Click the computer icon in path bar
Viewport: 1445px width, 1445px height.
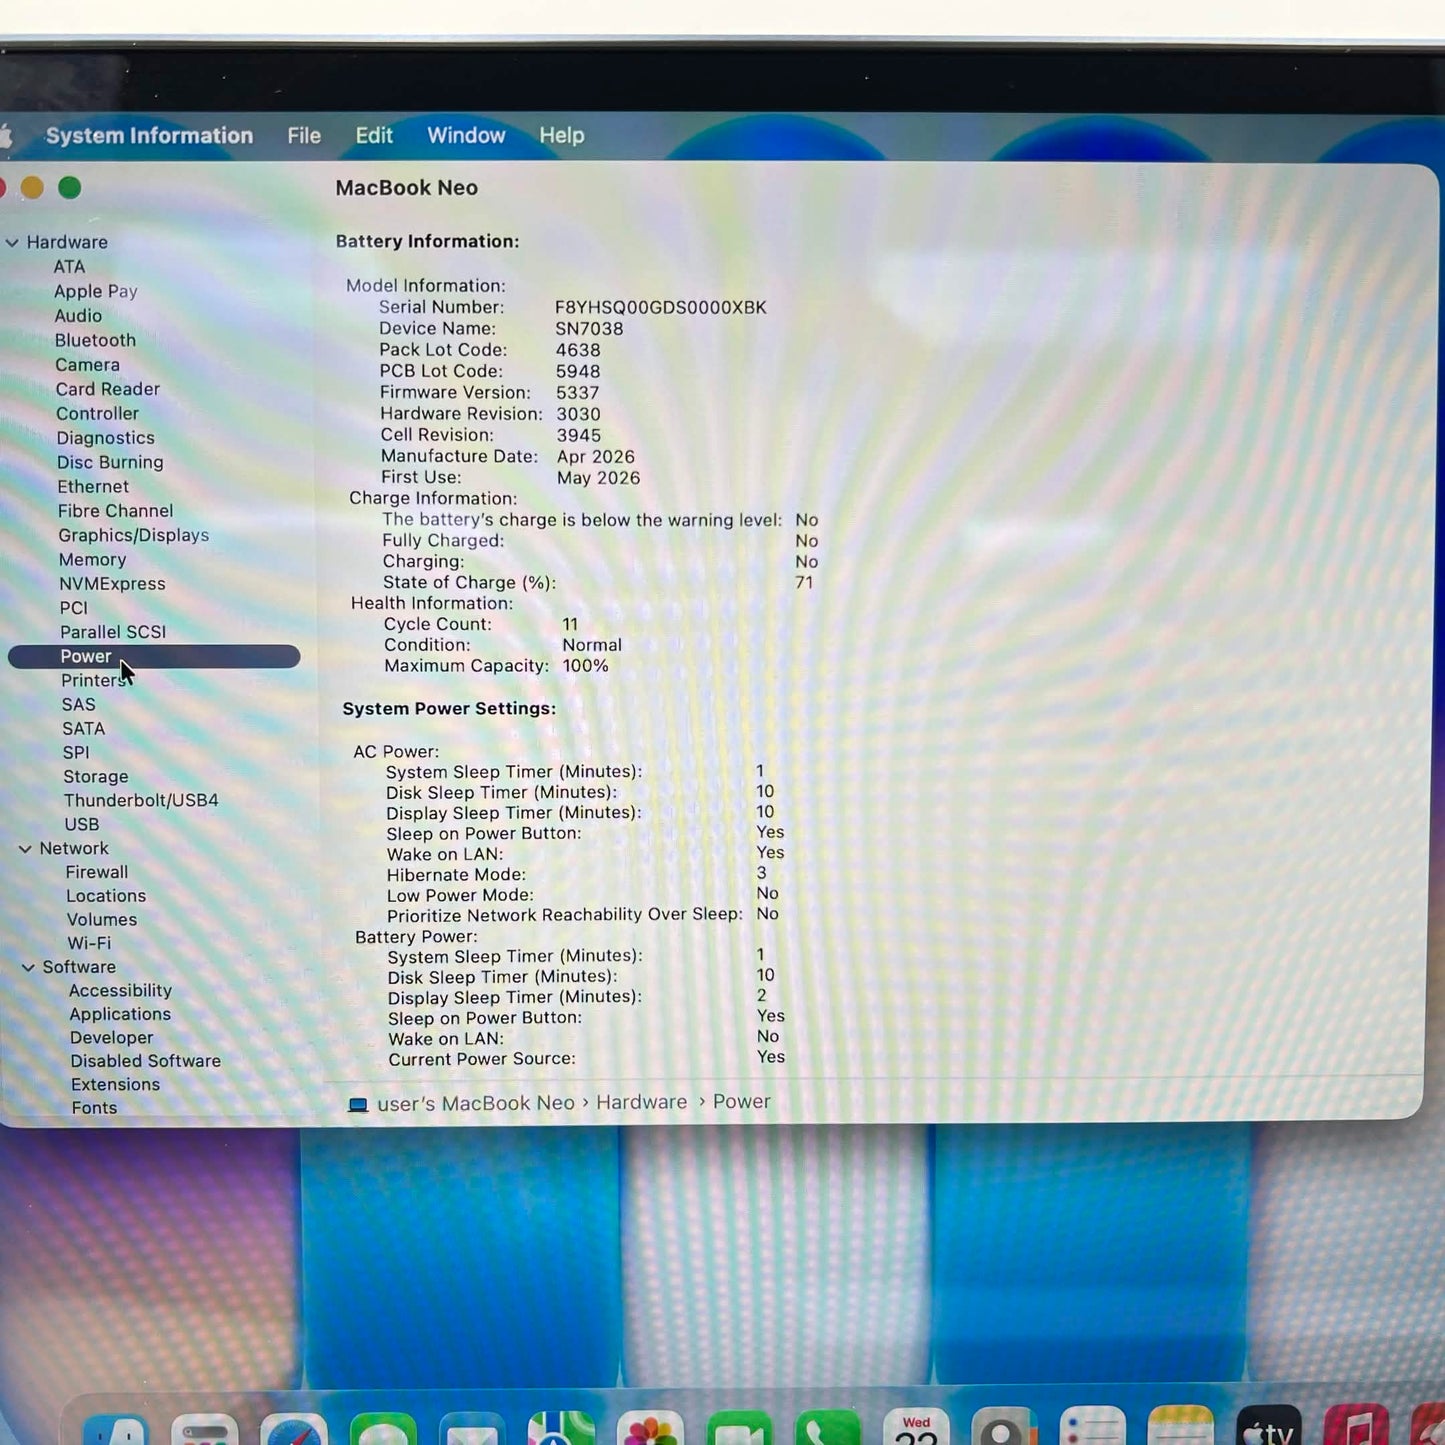(x=358, y=1105)
